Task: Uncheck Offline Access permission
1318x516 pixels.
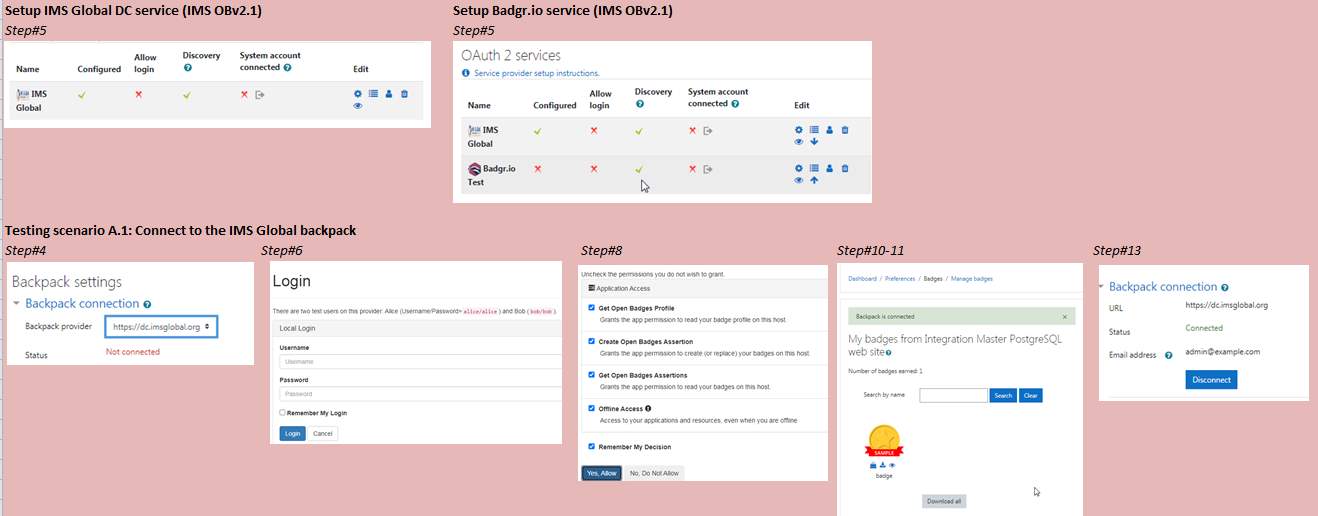Action: 591,408
